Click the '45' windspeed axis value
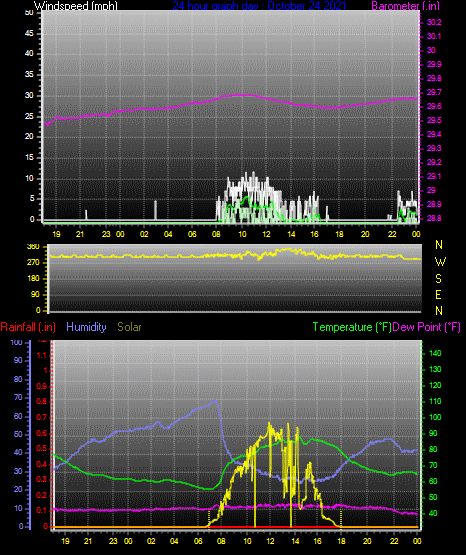Viewport: 466px width, 555px height. tap(29, 34)
